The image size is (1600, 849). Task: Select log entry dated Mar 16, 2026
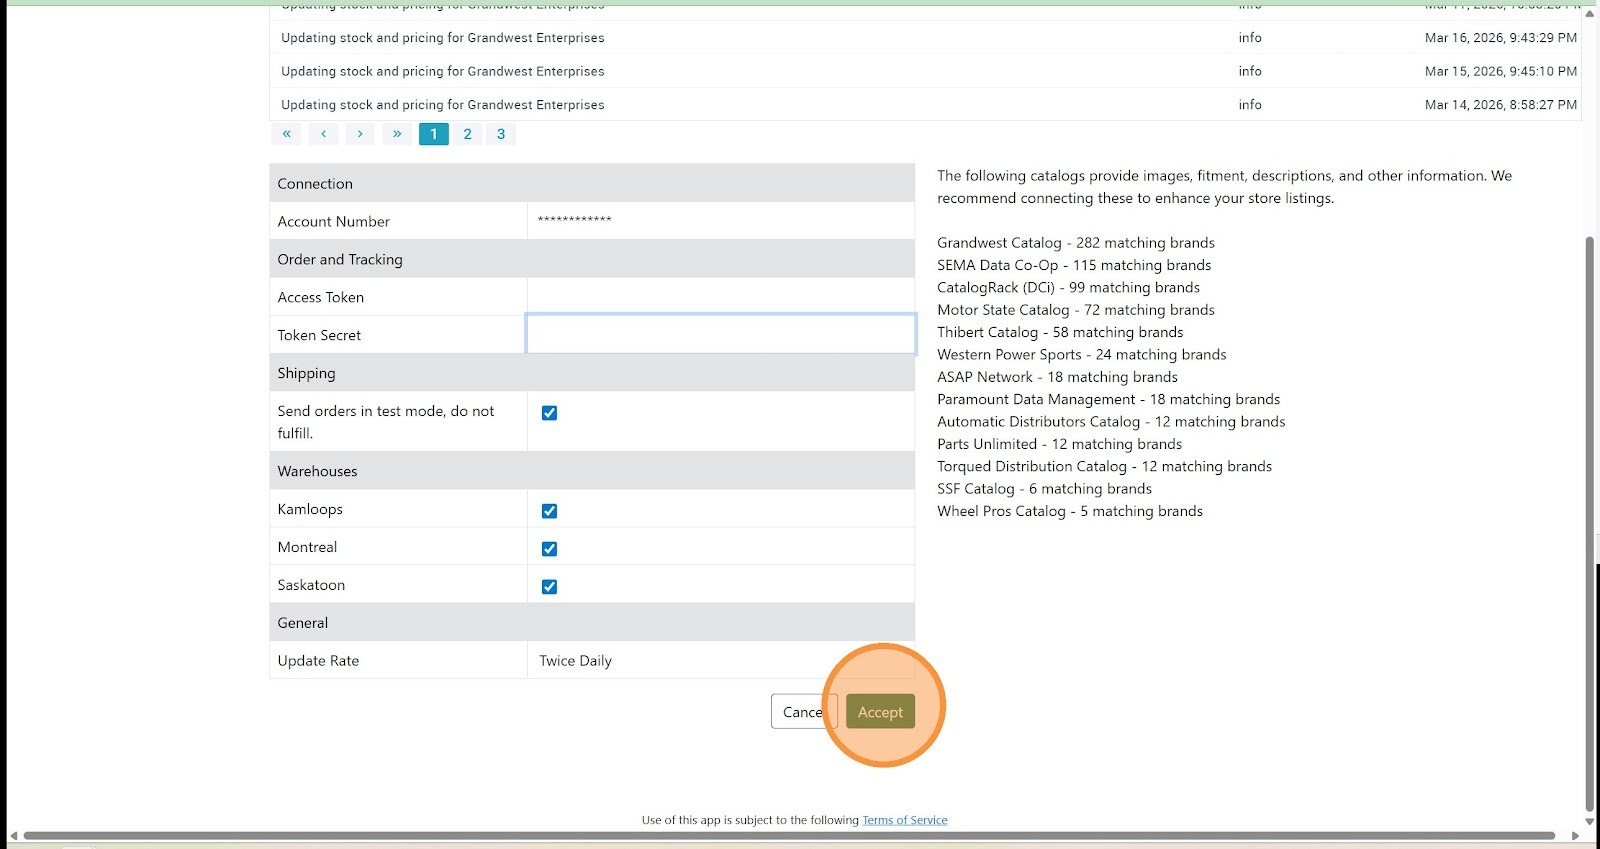point(925,38)
